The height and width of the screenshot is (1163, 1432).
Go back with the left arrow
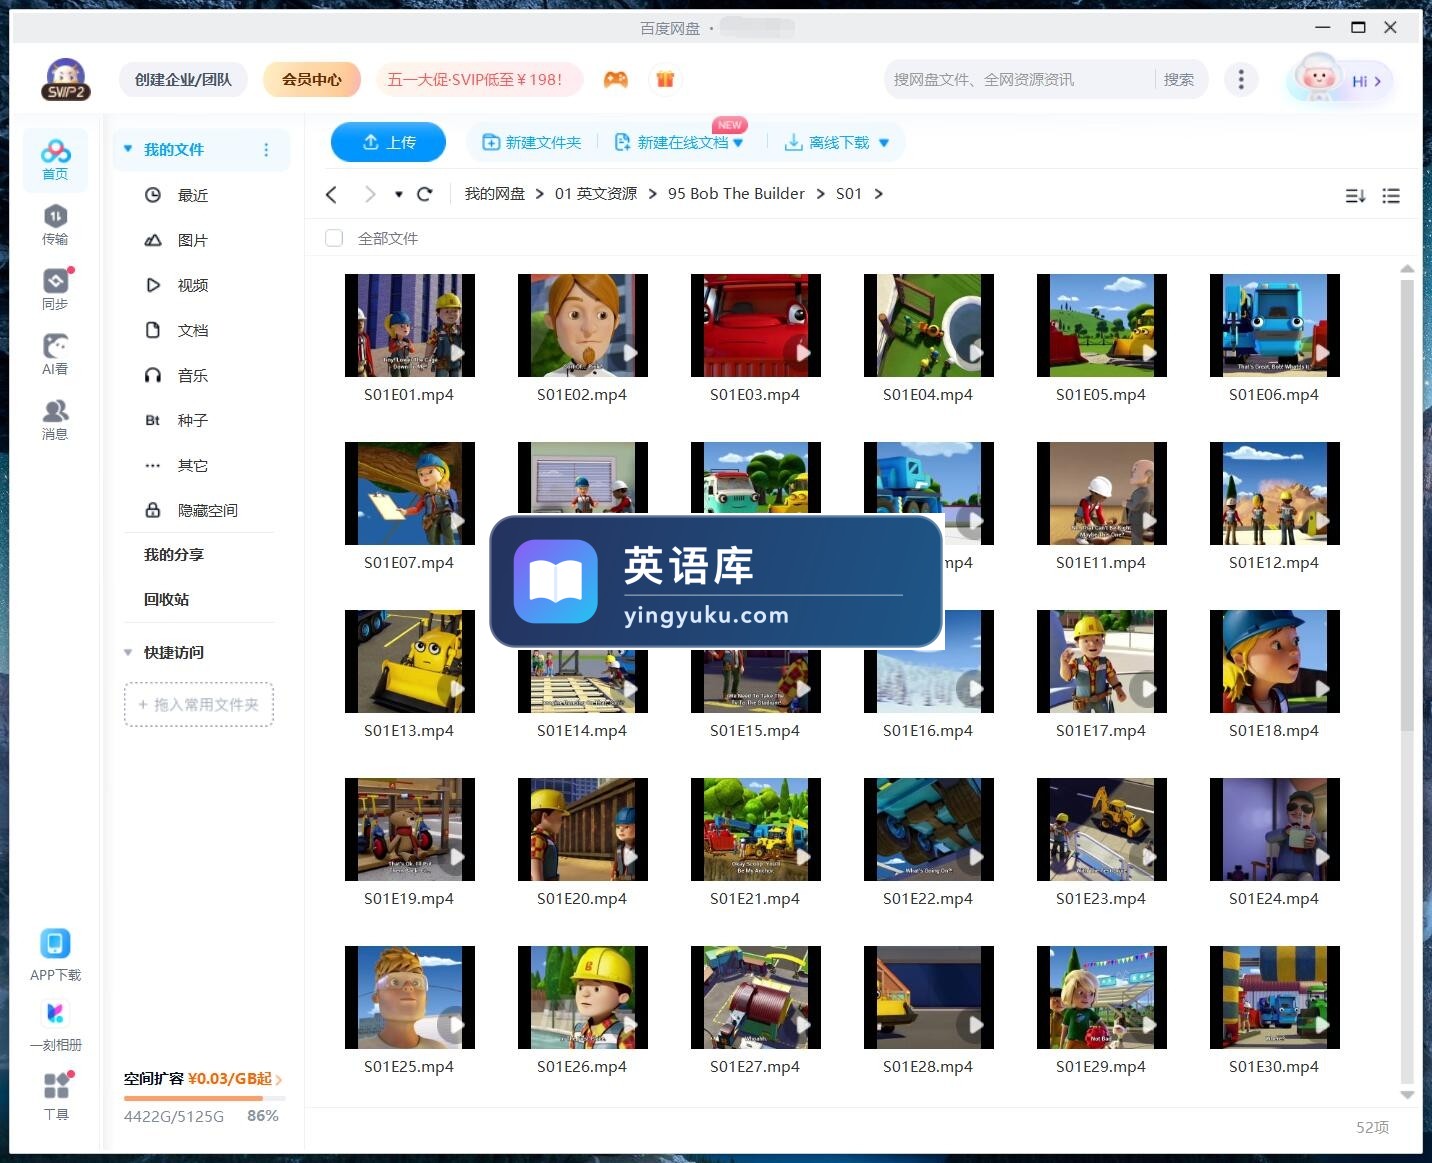pos(332,194)
